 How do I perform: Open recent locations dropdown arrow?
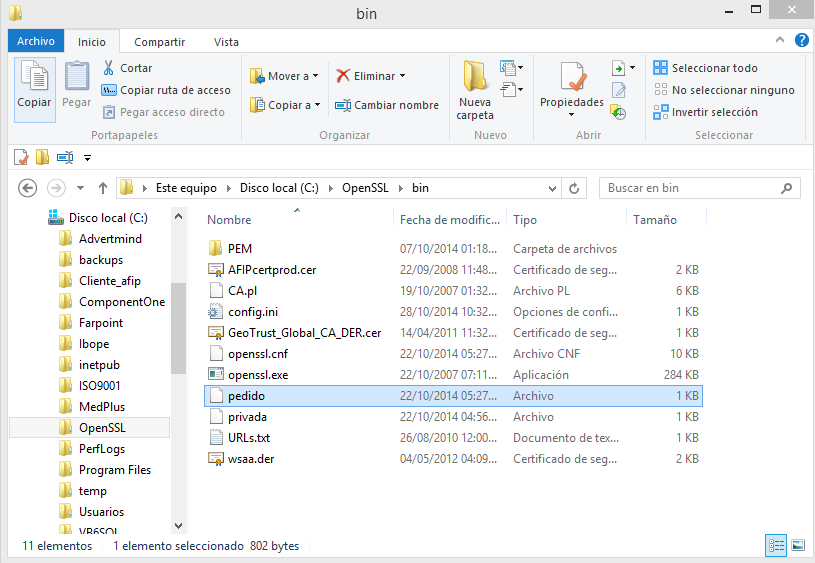[x=80, y=188]
